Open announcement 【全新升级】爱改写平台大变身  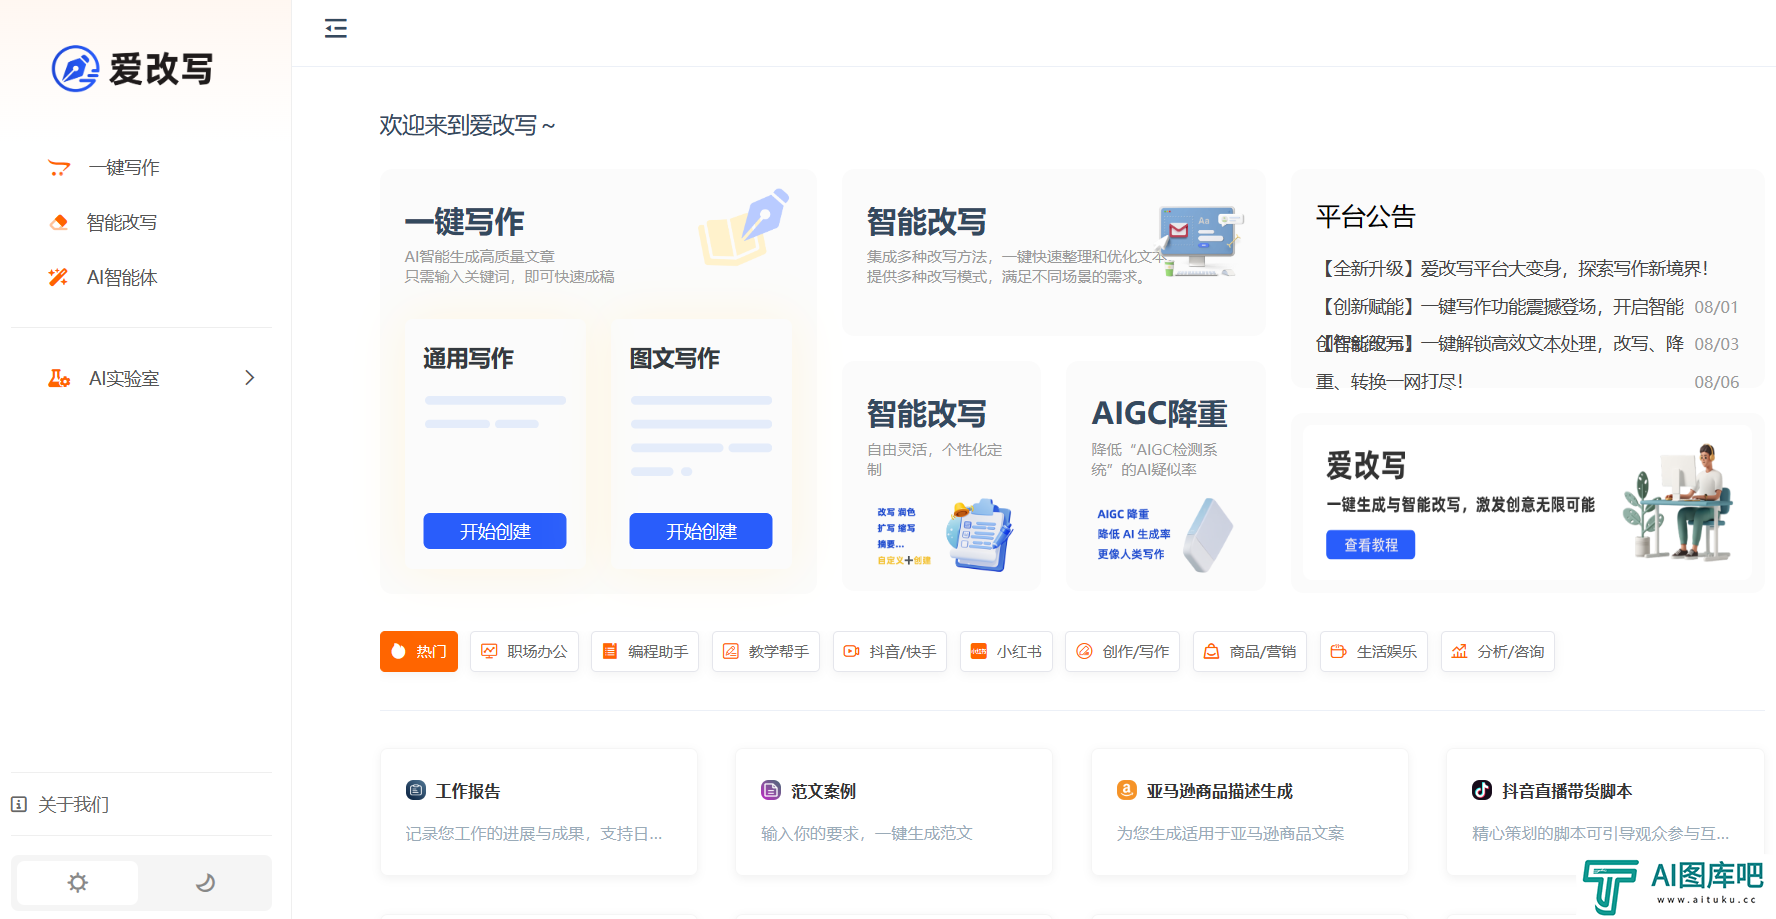coord(1512,269)
